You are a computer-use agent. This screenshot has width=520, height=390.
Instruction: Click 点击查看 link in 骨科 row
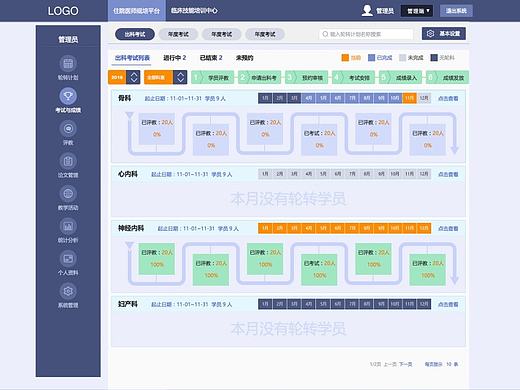tap(448, 99)
